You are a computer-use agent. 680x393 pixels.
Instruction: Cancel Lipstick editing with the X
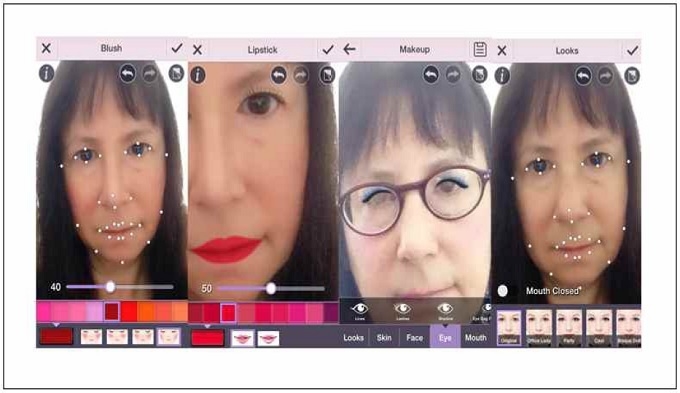point(197,49)
